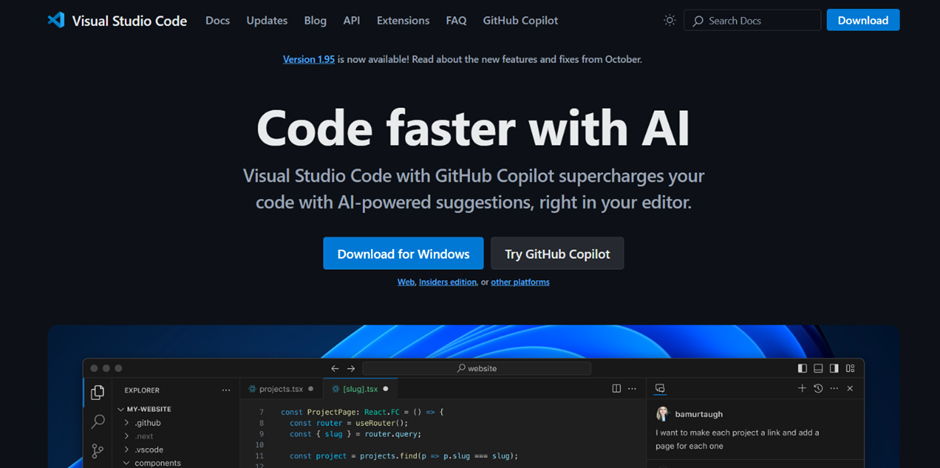Viewport: 940px width, 468px height.
Task: Click the Visual Studio Code brand text
Action: (129, 21)
